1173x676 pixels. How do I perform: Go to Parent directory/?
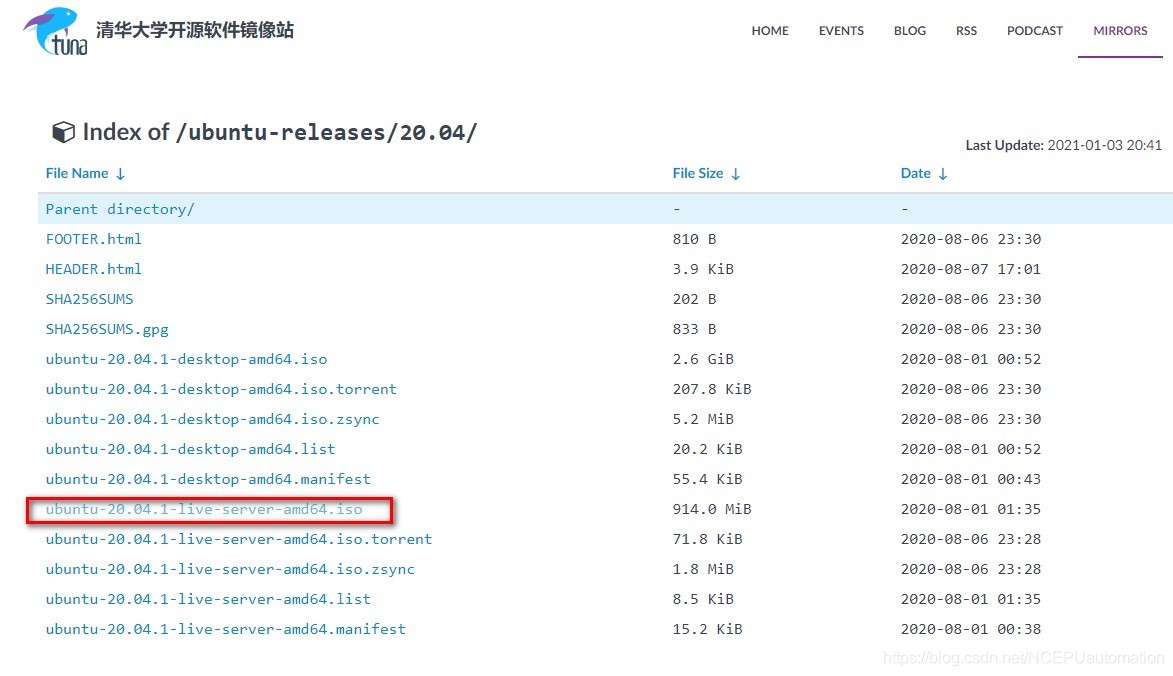coord(120,209)
